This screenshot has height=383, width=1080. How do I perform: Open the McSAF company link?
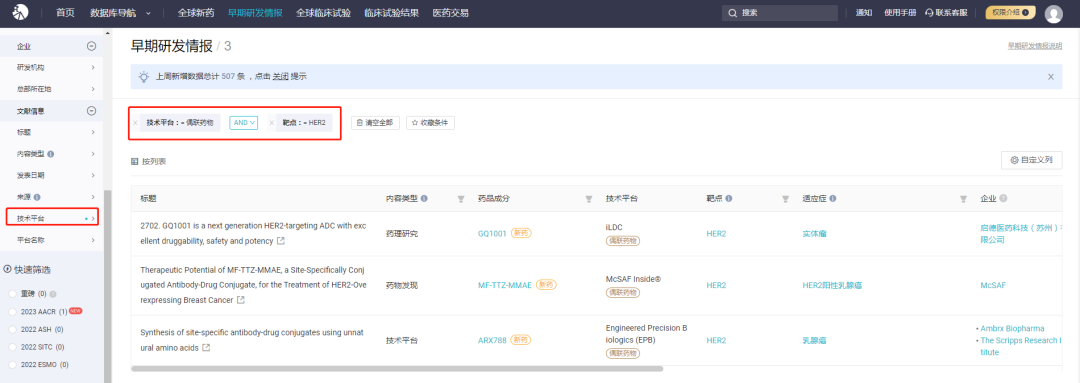pos(993,285)
